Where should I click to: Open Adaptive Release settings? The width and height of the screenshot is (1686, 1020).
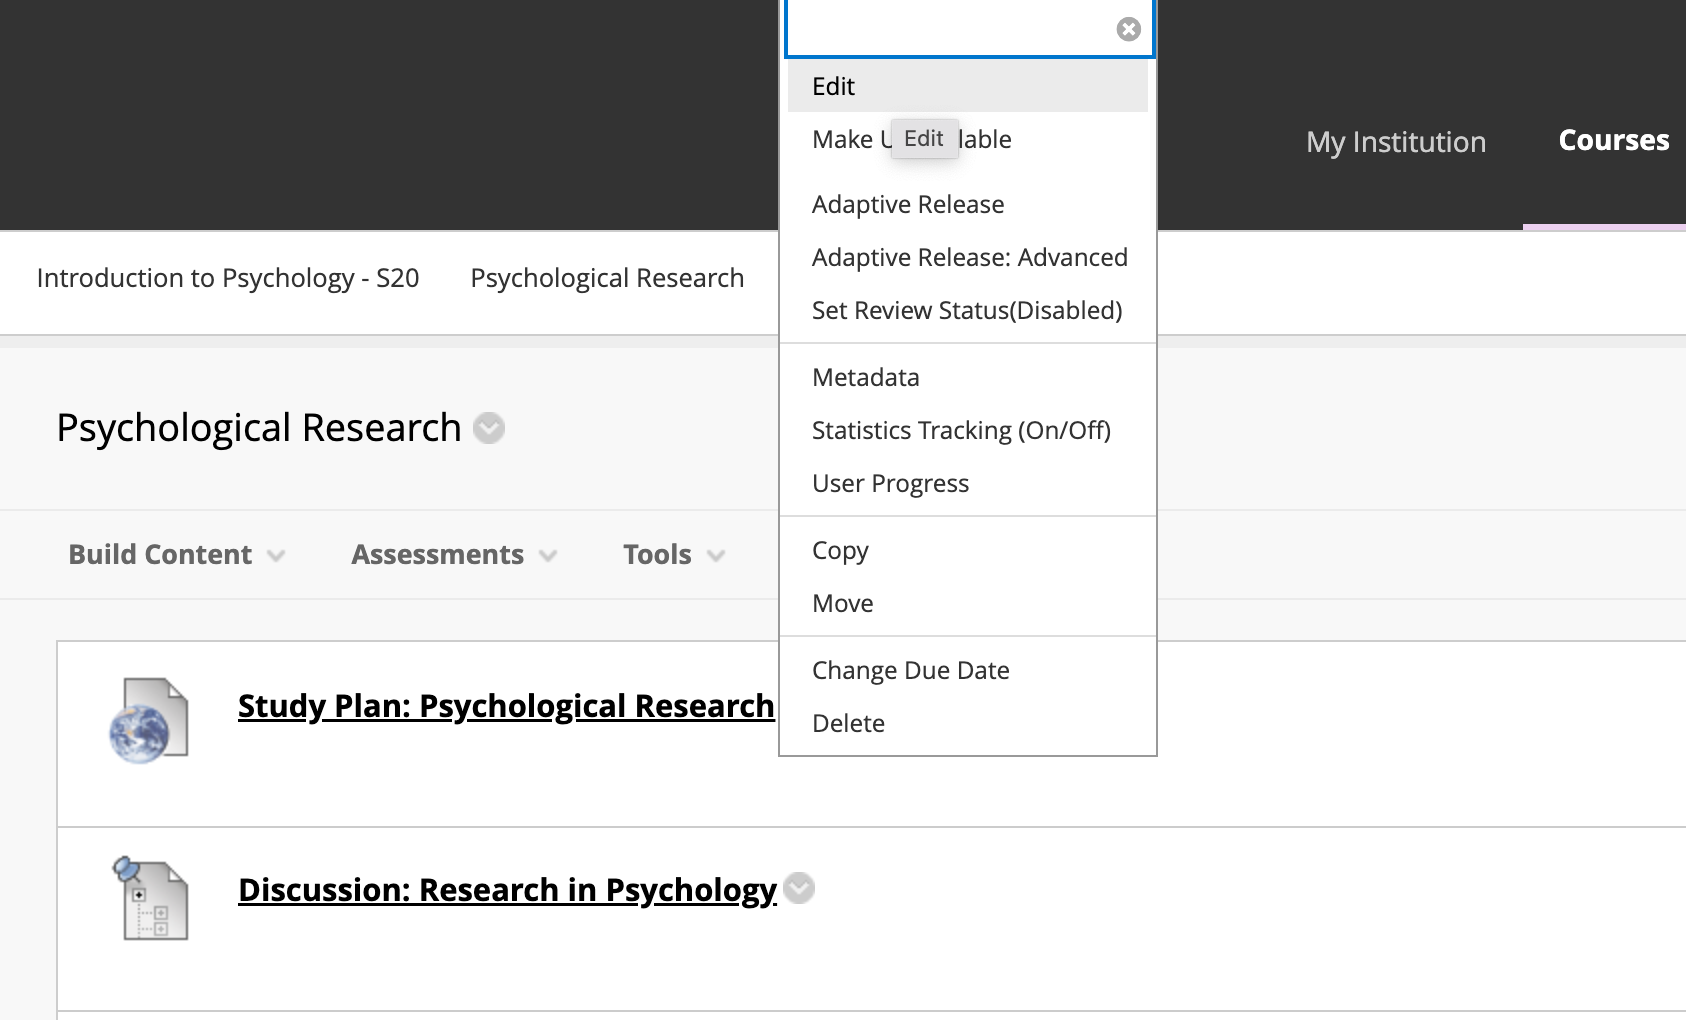point(908,204)
